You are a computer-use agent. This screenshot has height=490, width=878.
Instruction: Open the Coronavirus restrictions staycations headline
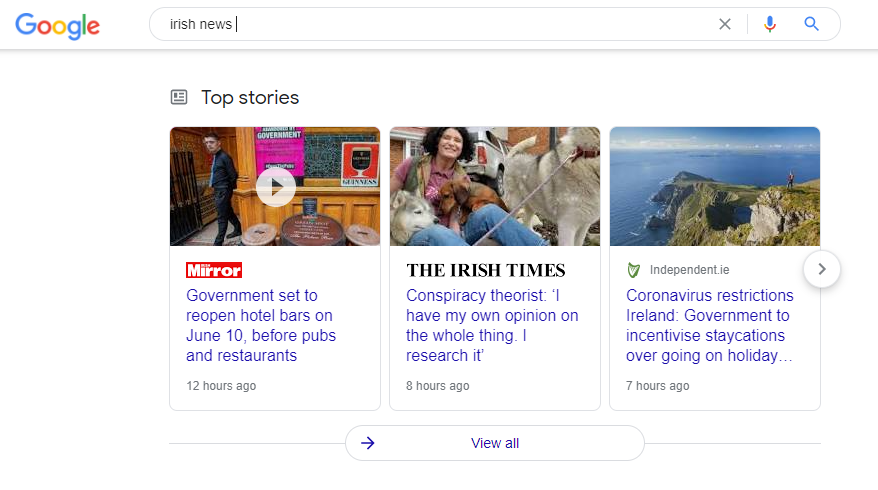(710, 325)
